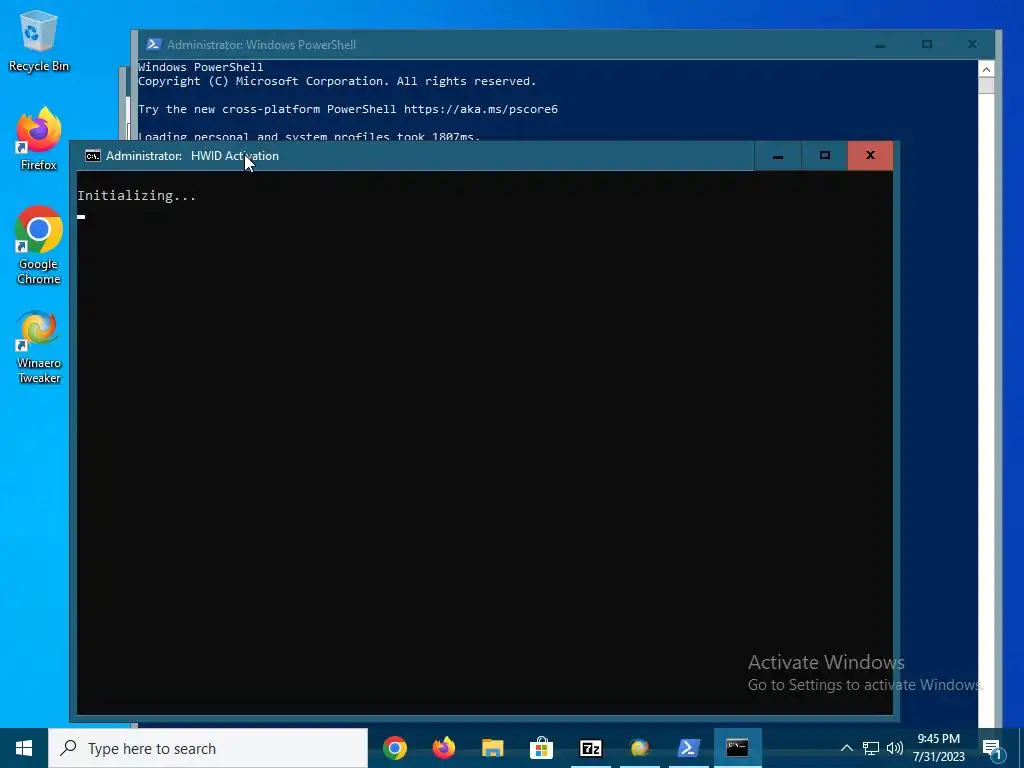The image size is (1024, 768).
Task: Select the command prompt taskbar icon
Action: 737,748
